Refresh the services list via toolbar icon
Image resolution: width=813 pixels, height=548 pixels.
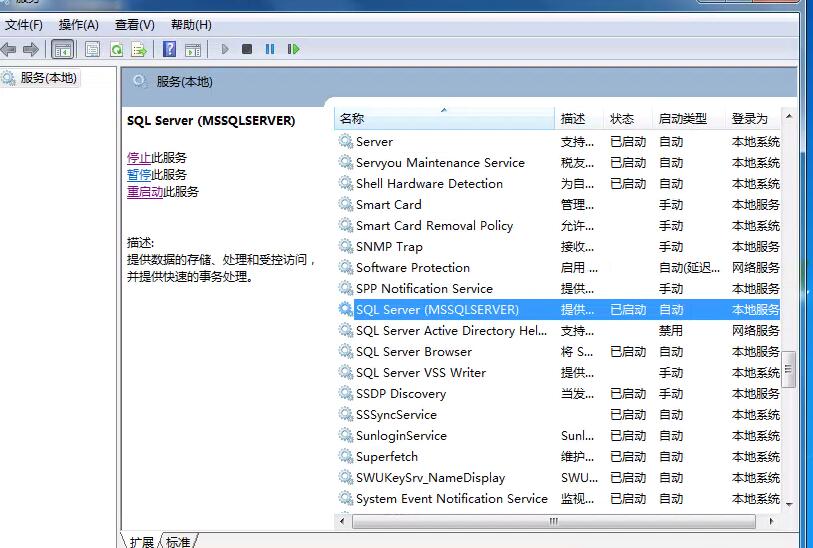click(117, 50)
